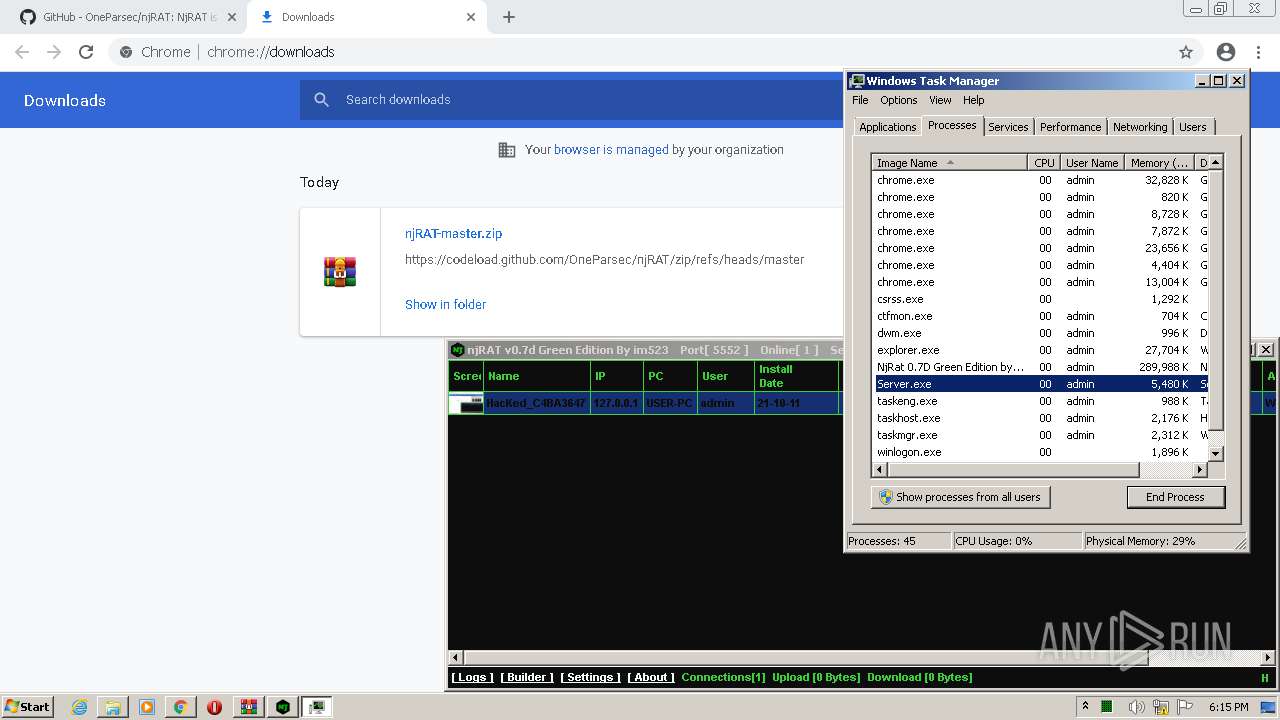Sort processes by Image Name column

[949, 163]
